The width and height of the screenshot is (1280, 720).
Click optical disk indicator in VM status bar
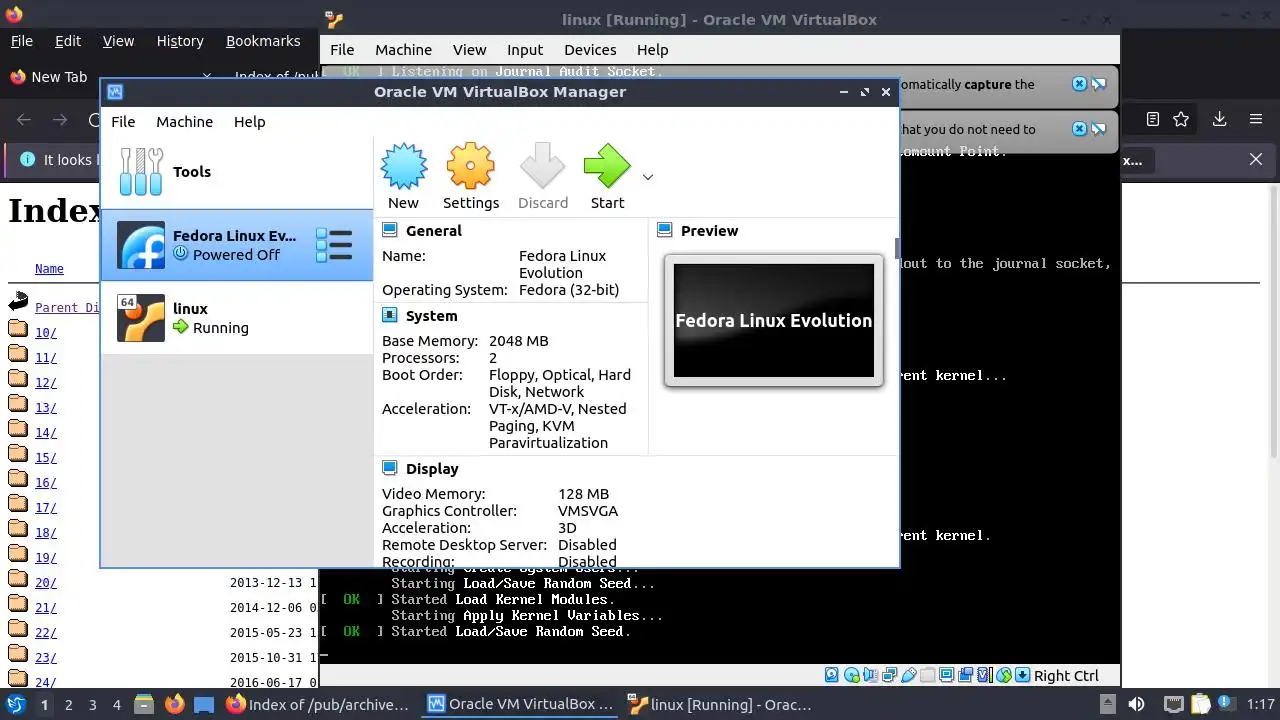(x=851, y=676)
